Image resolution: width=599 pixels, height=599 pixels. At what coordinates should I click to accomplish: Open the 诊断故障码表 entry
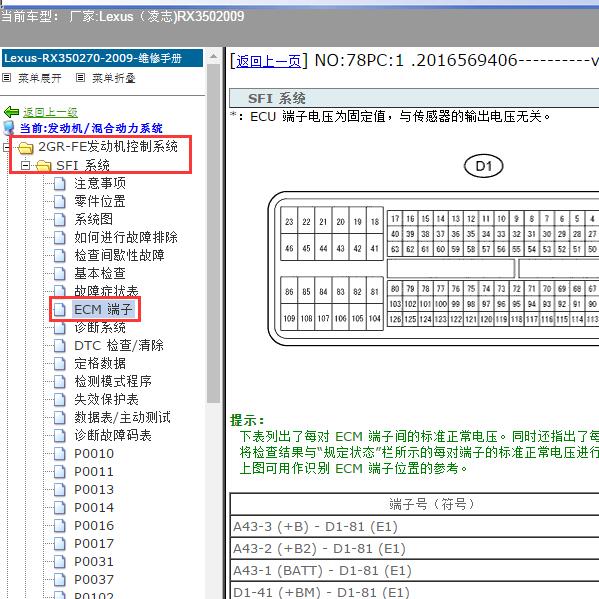113,435
